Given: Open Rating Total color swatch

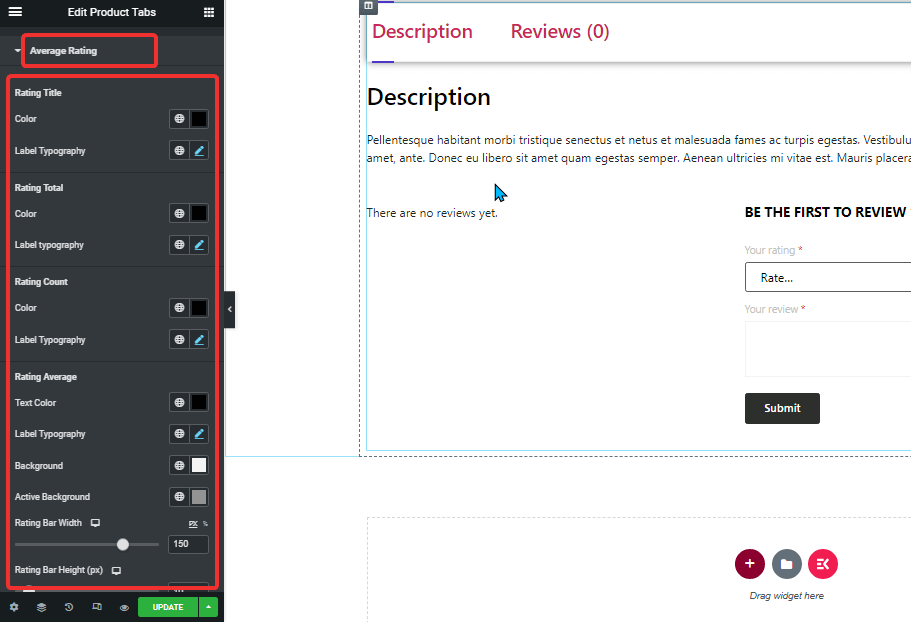Looking at the screenshot, I should point(199,213).
